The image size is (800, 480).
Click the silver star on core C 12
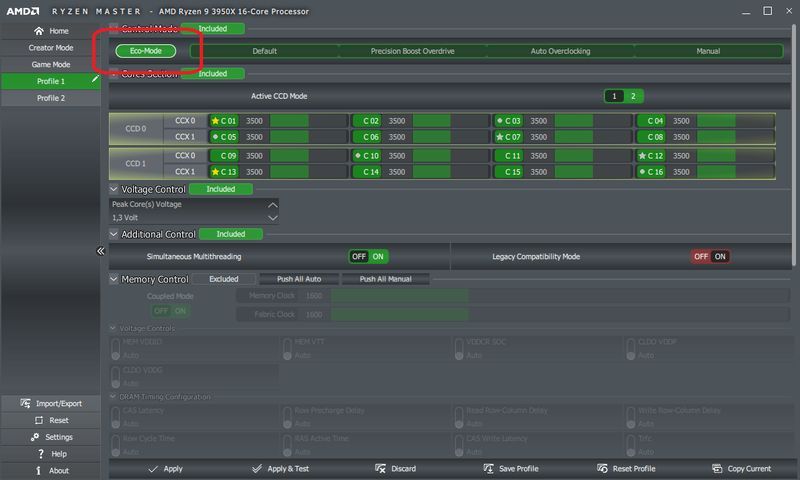tap(642, 156)
